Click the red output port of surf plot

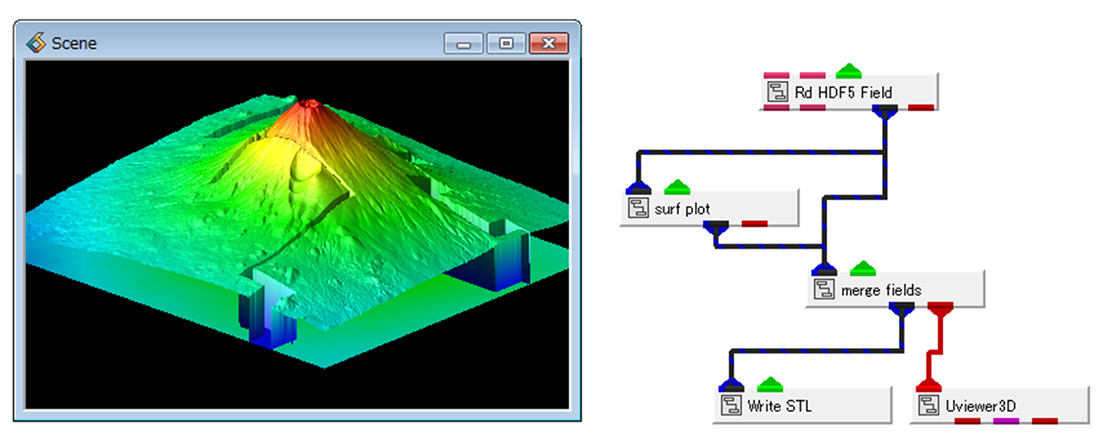pyautogui.click(x=755, y=224)
